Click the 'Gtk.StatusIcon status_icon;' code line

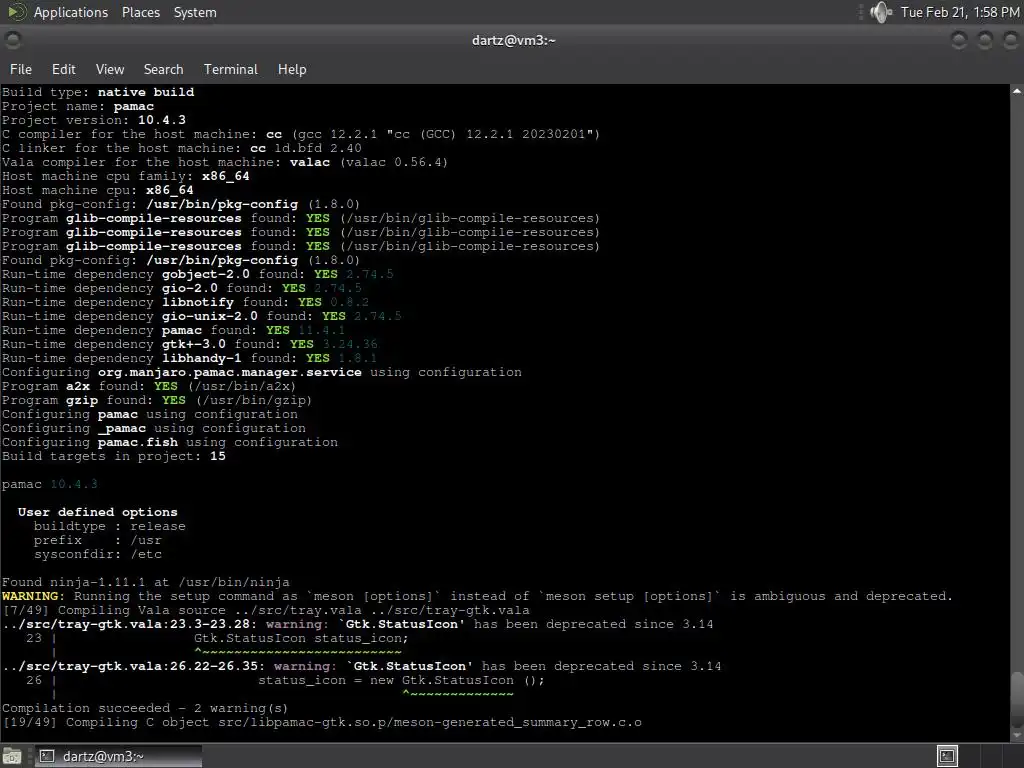[301, 639]
